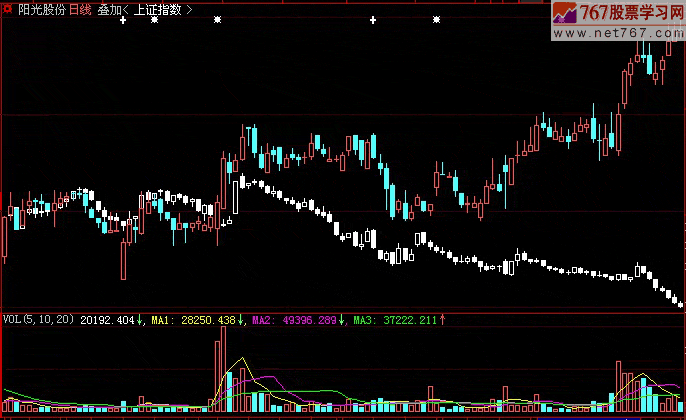
Task: Click the left angle bracket after 叠加
Action: click(x=126, y=8)
